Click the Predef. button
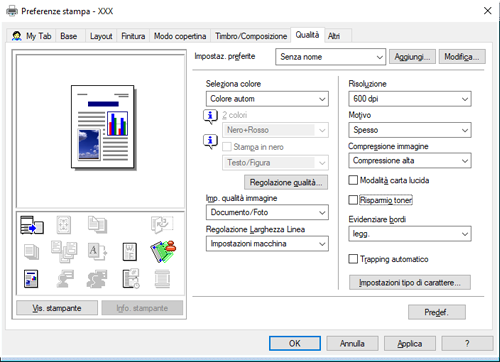This screenshot has height=362, width=500. click(x=437, y=312)
